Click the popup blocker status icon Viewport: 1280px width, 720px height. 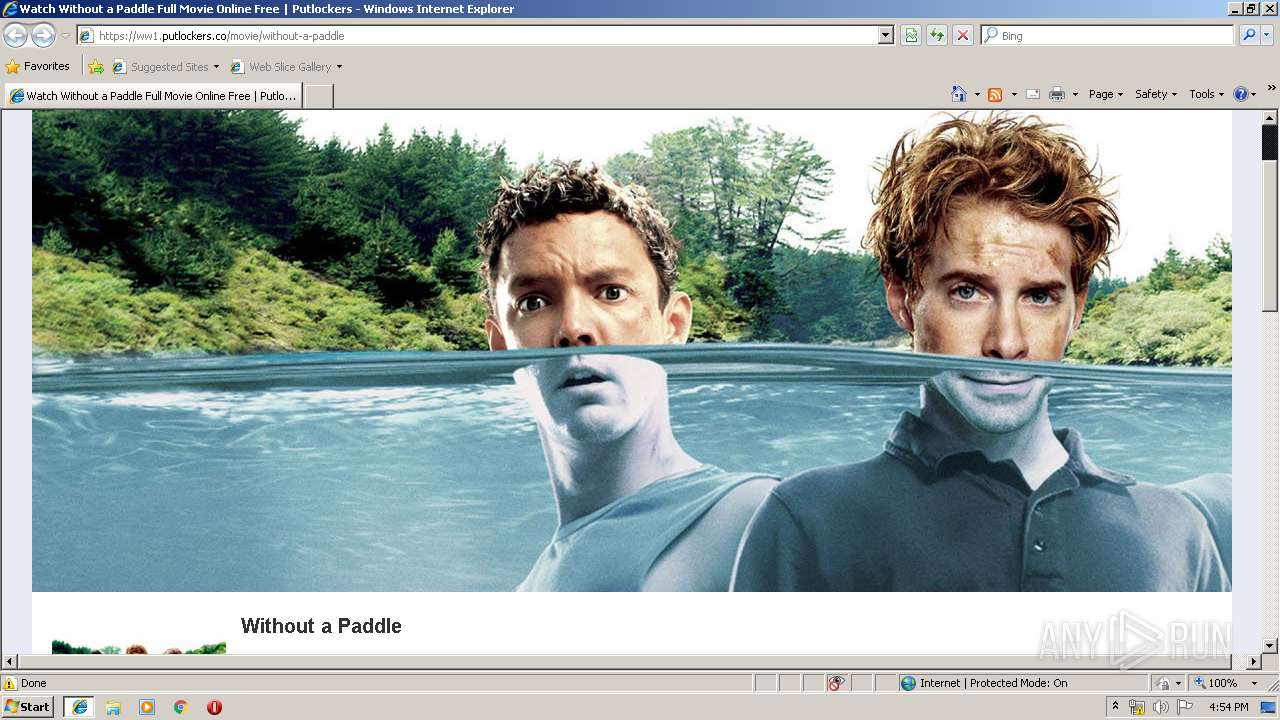[836, 683]
